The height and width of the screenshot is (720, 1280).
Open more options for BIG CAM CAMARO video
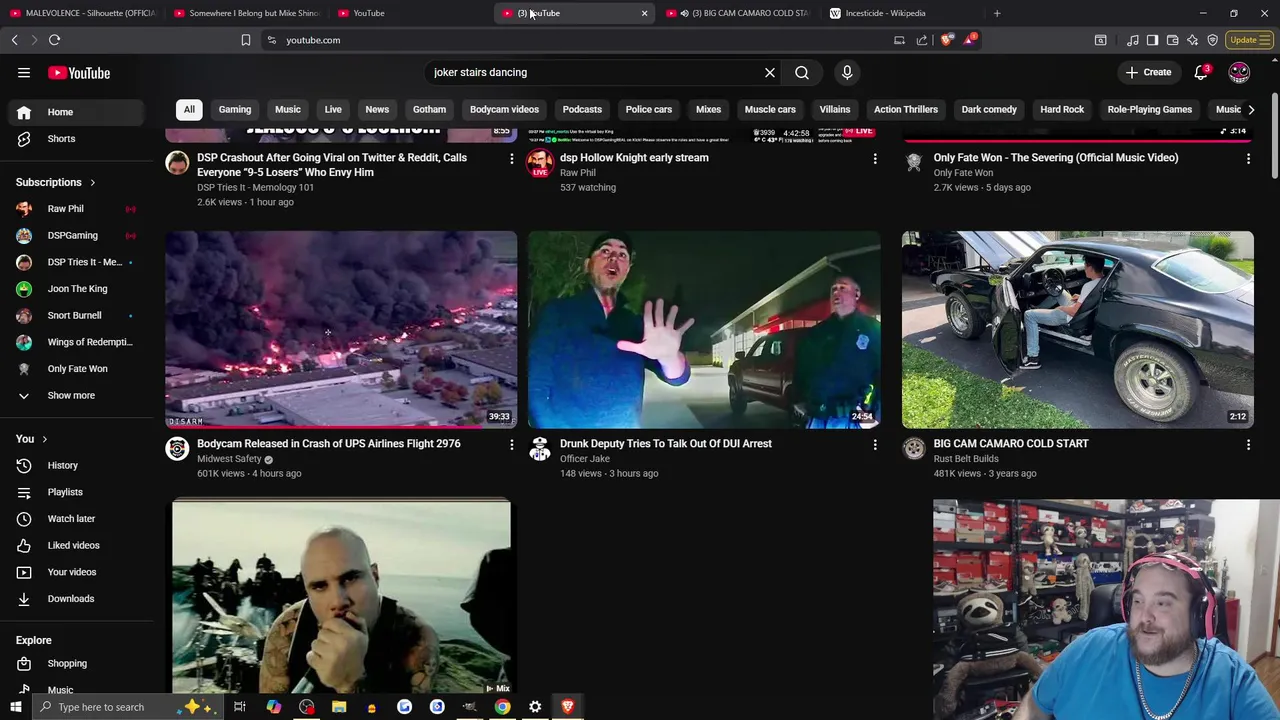click(x=1248, y=444)
